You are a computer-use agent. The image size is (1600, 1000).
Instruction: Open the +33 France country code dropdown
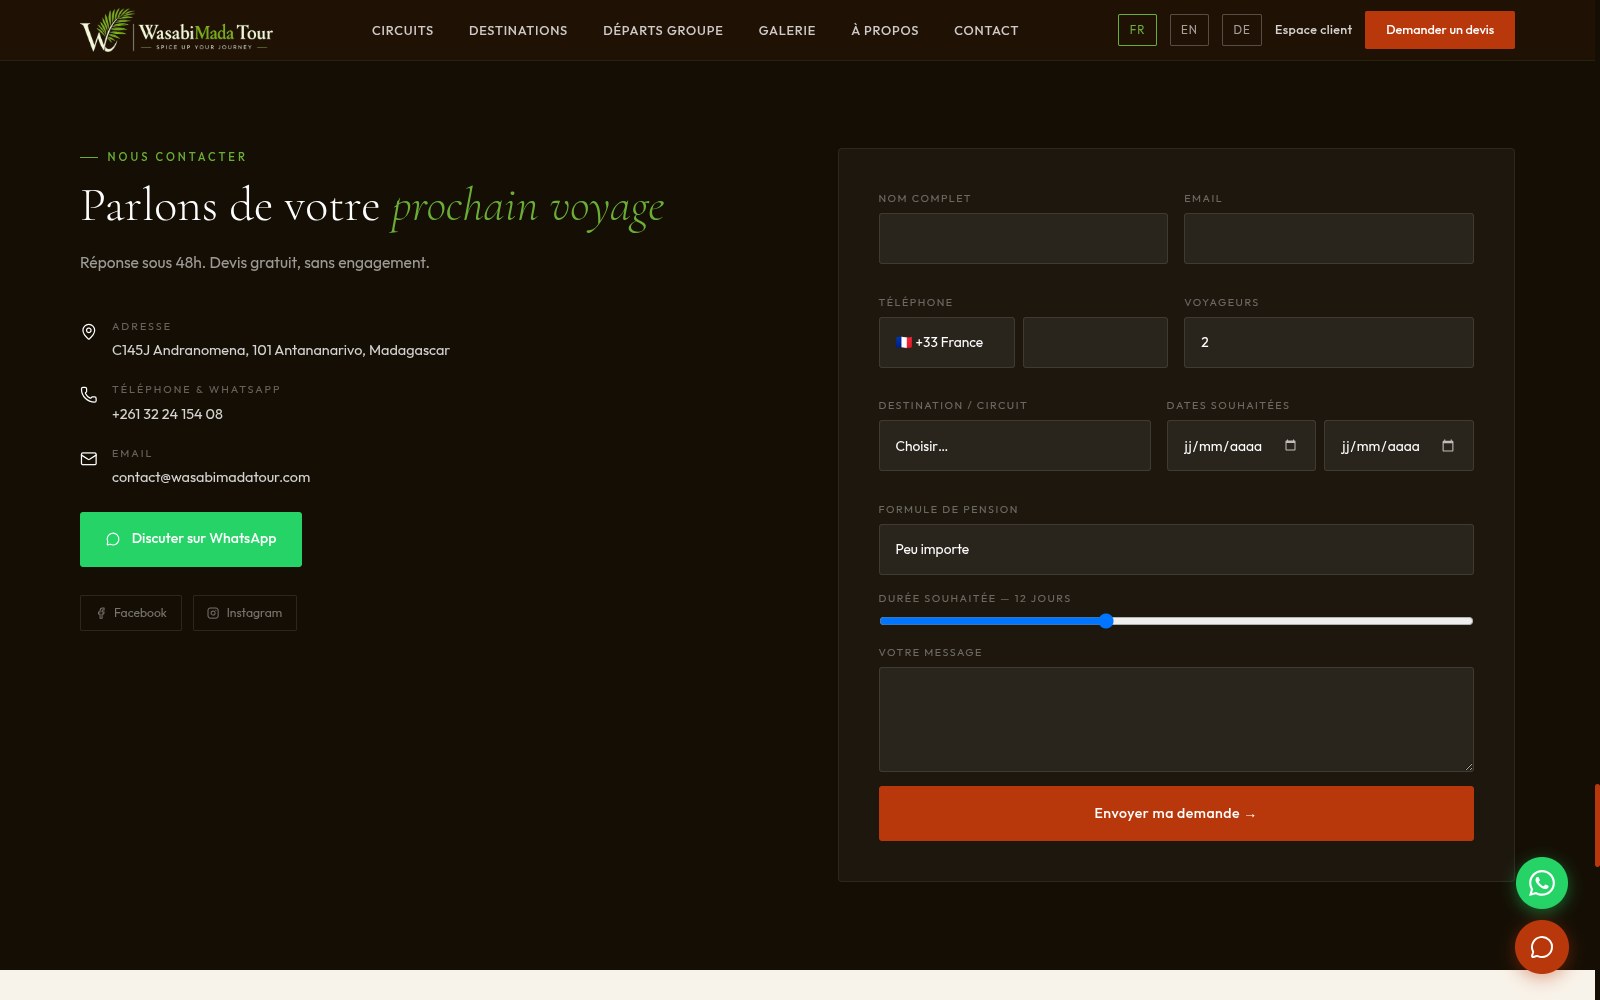946,342
